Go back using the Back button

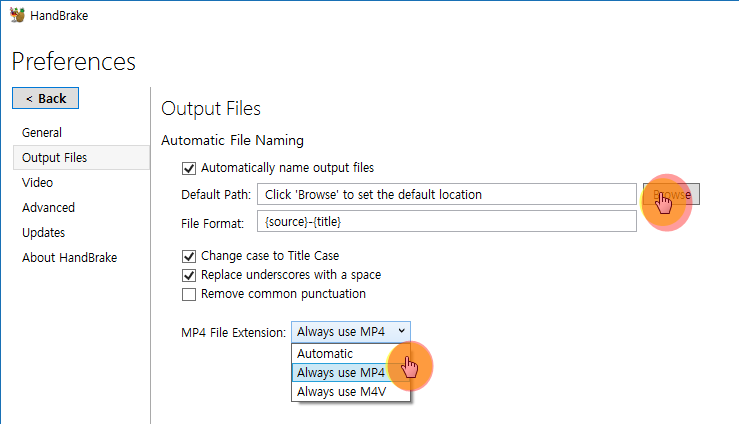(x=45, y=98)
